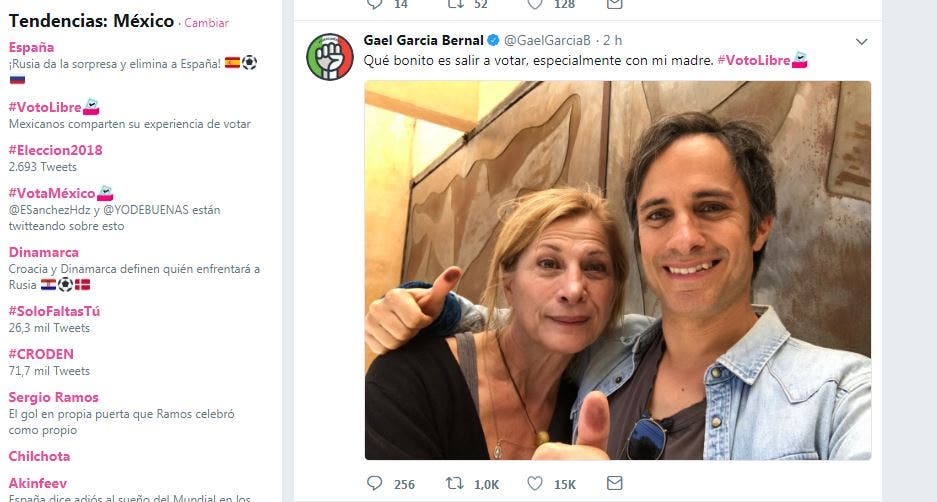Reply to Gael Garcia Bernal's tweet
Viewport: 937px width, 502px height.
tap(375, 484)
